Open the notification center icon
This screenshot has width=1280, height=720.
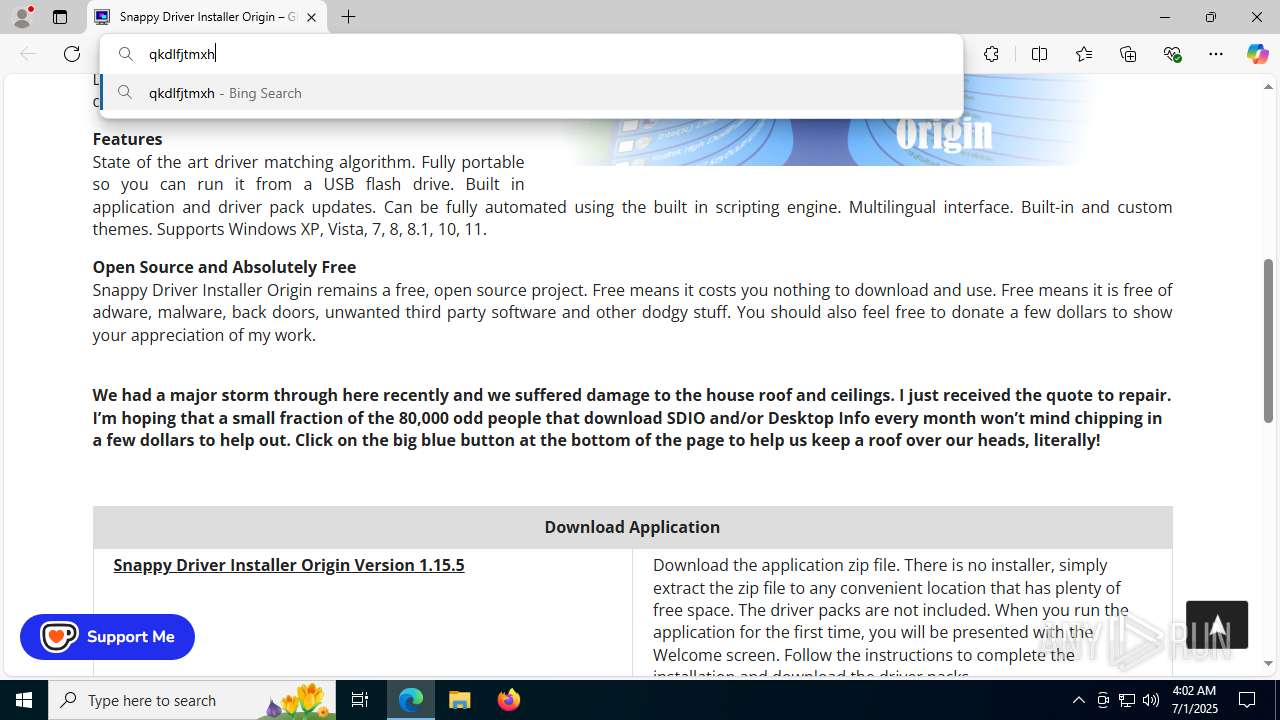1248,700
